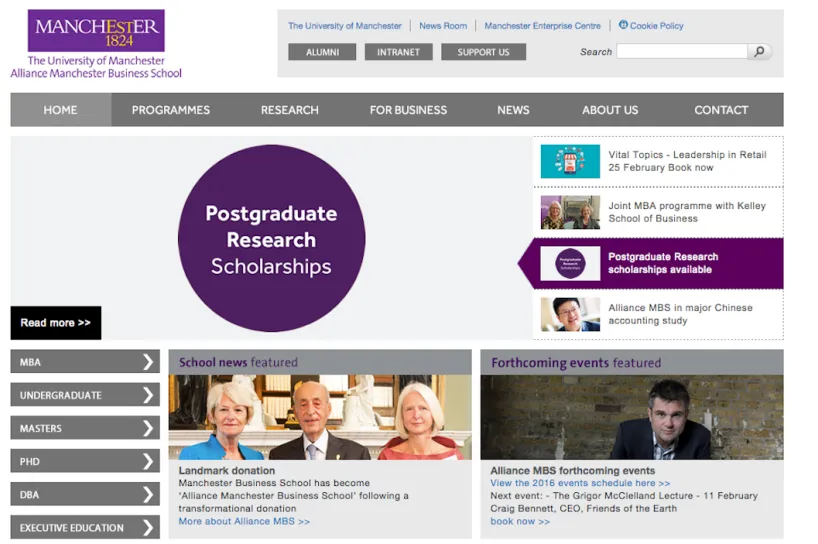818x544 pixels.
Task: Click Alliance MBS in major Chinese text
Action: click(680, 315)
